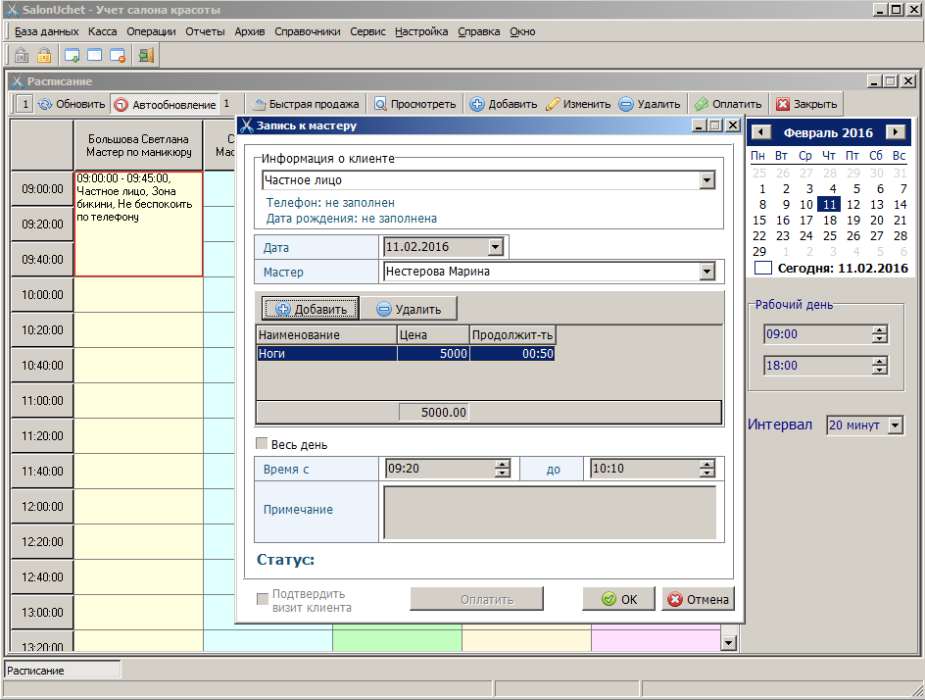Click the 10:00:00 time row header
The image size is (925, 700).
coord(42,295)
